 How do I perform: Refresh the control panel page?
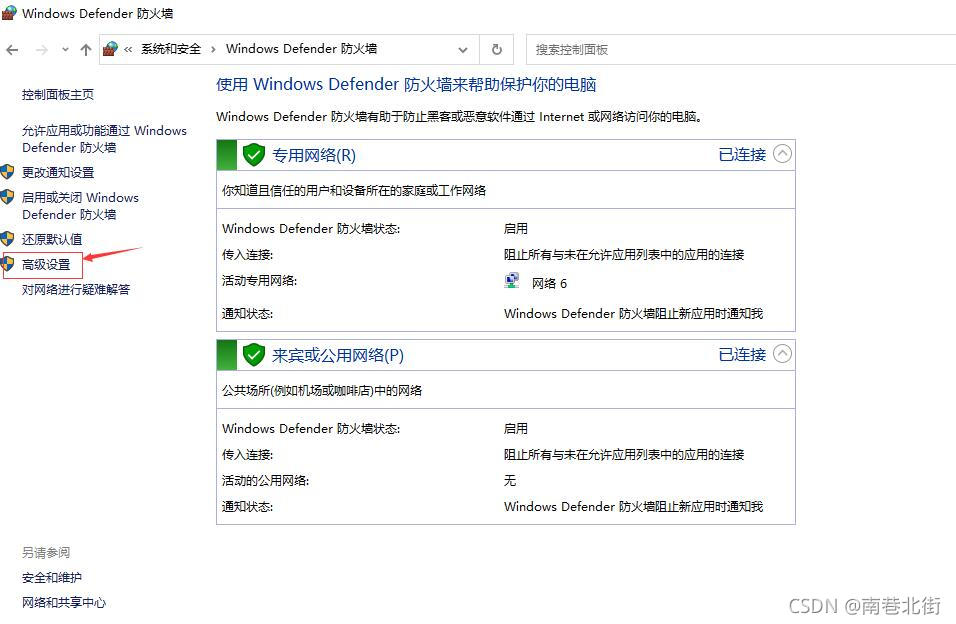[497, 49]
